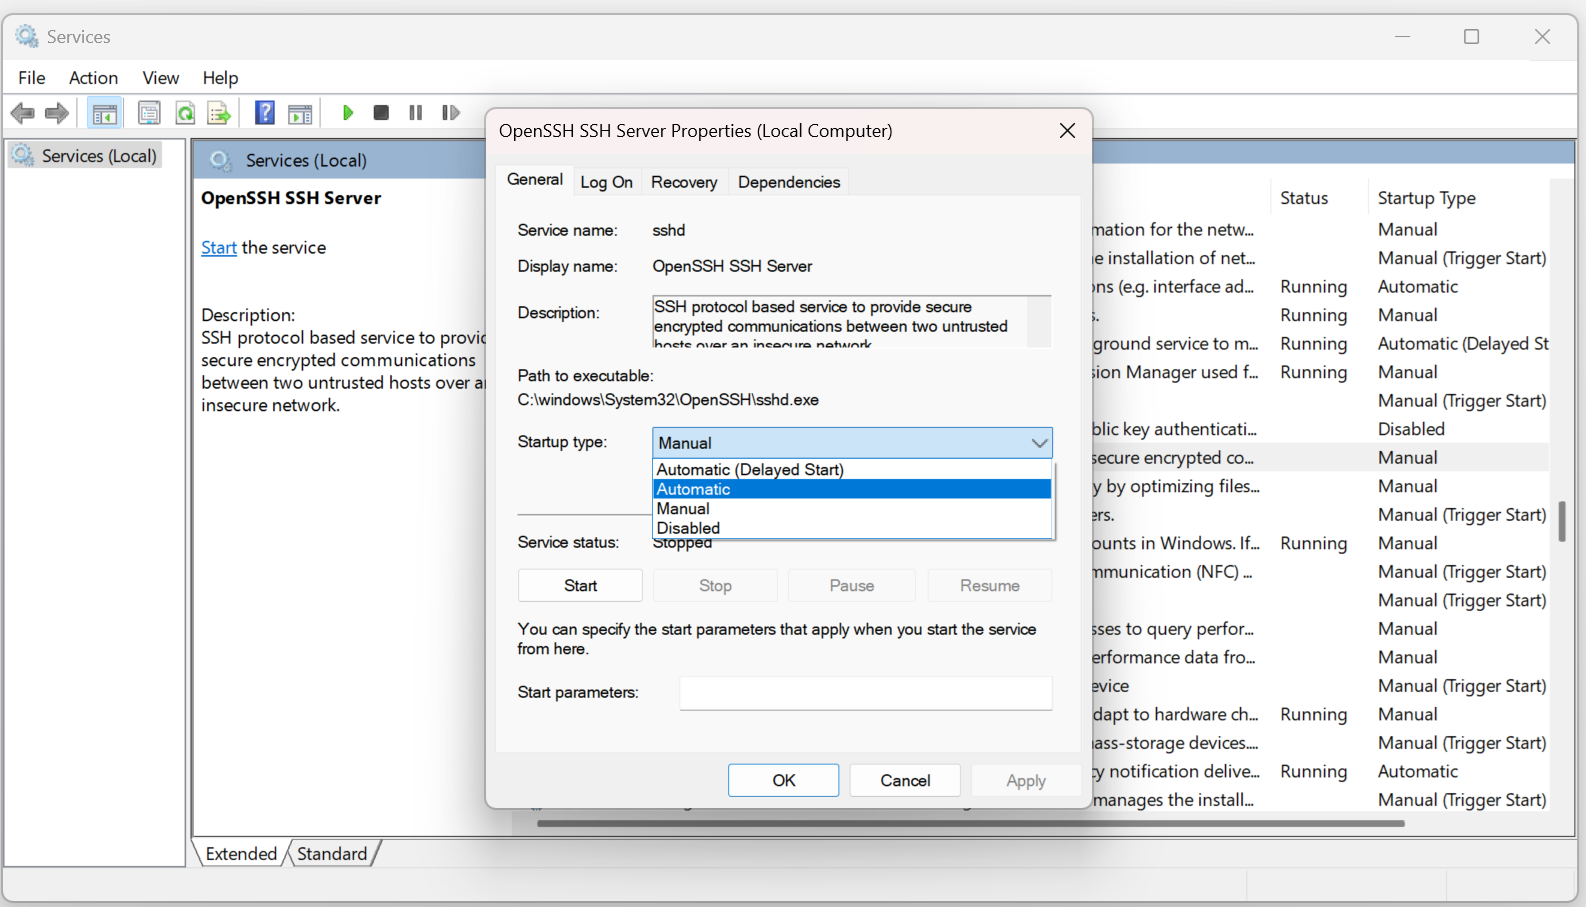Click the Forward arrow toolbar icon
Viewport: 1586px width, 907px height.
coord(57,113)
